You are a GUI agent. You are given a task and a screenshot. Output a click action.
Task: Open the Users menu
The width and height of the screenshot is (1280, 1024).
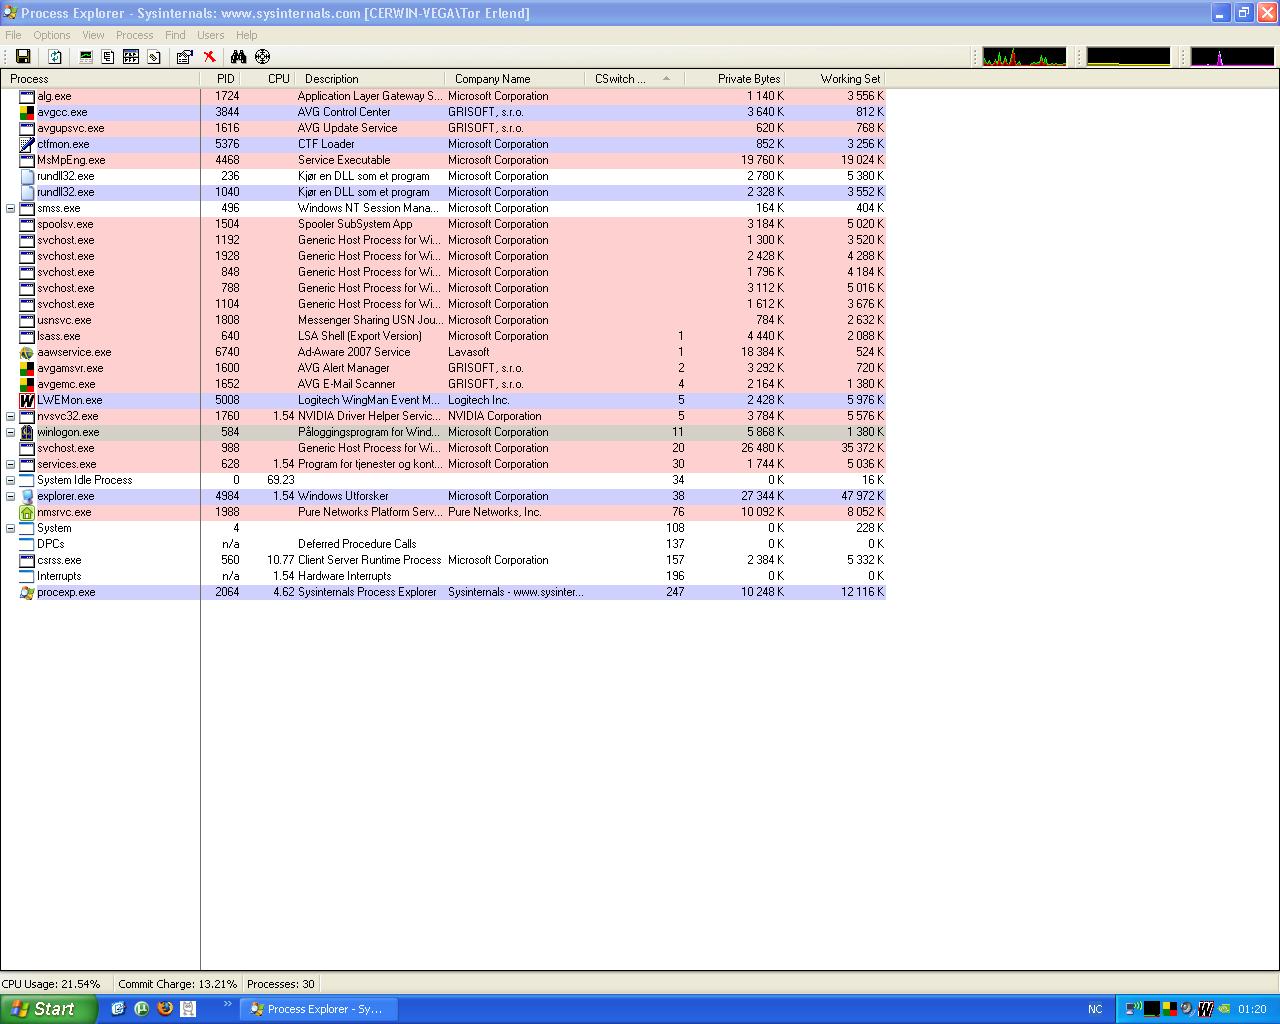pos(210,35)
